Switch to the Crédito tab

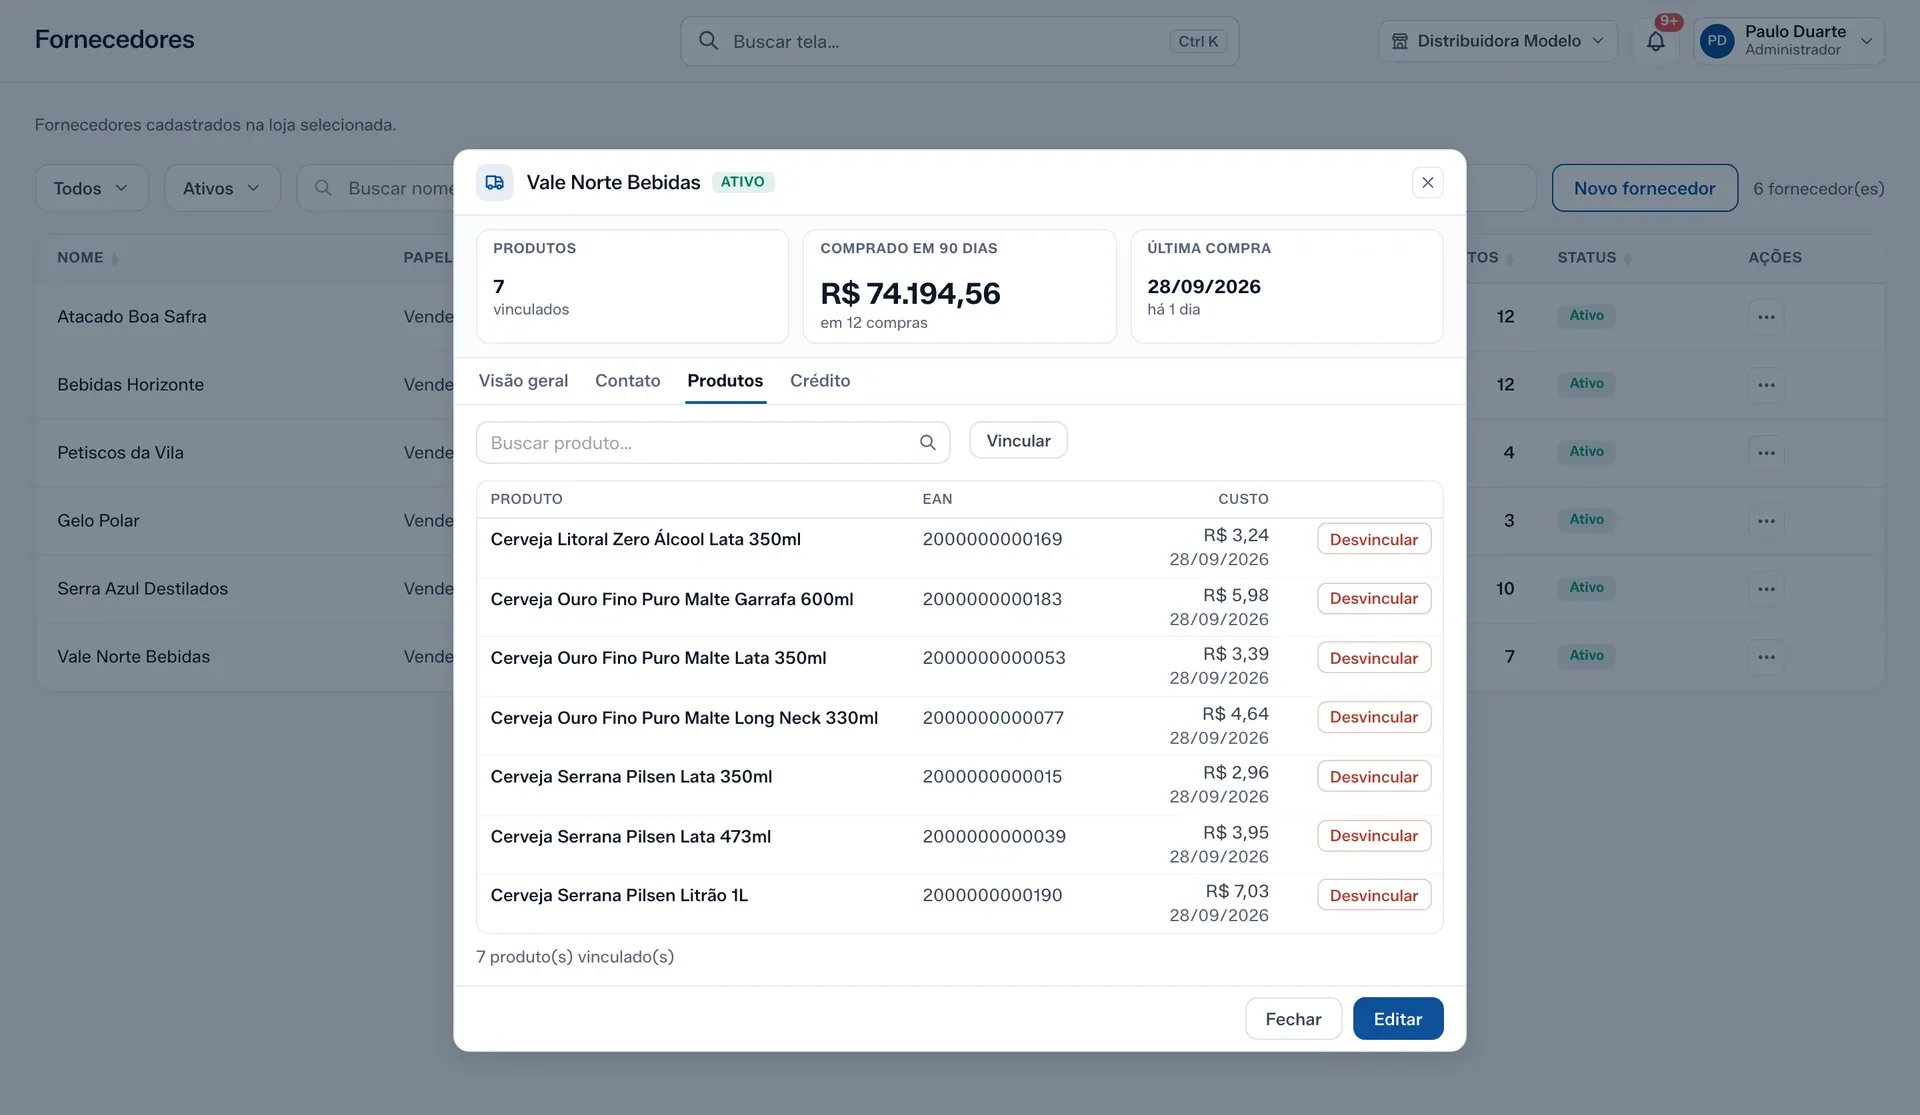click(820, 381)
